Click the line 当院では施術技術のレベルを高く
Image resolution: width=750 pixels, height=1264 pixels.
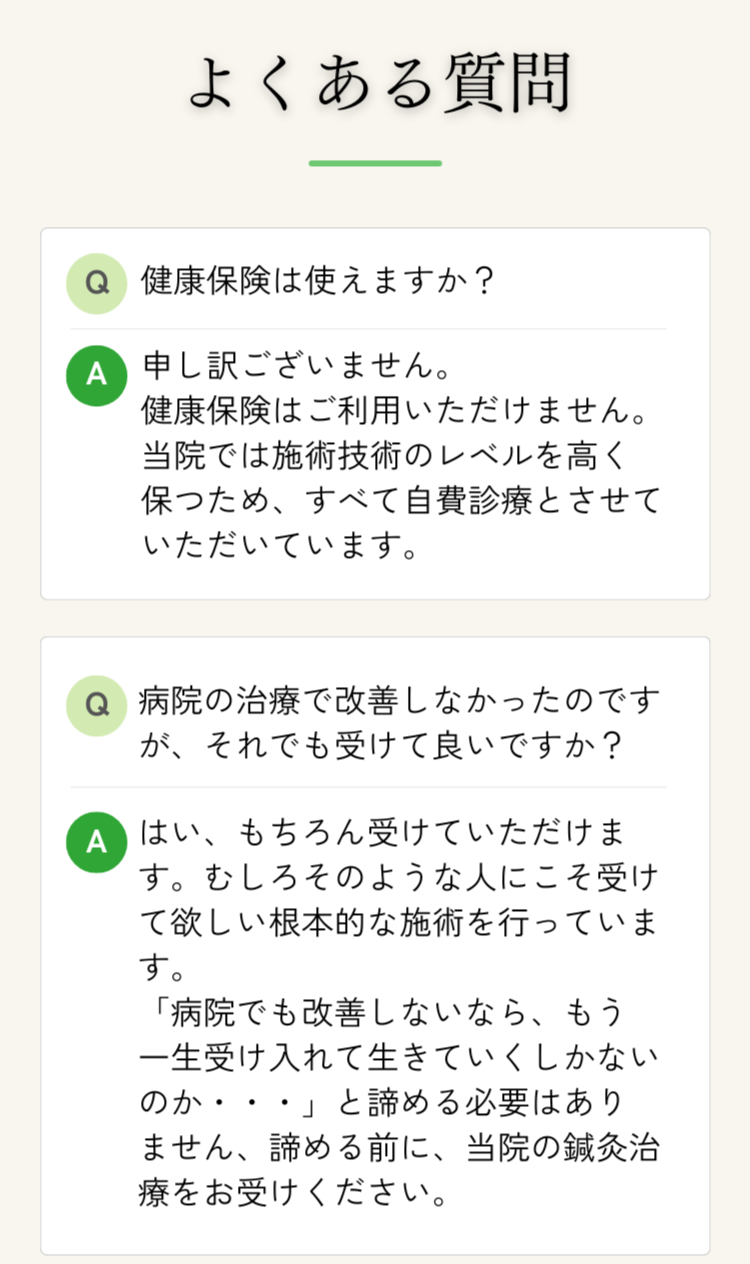coord(385,457)
